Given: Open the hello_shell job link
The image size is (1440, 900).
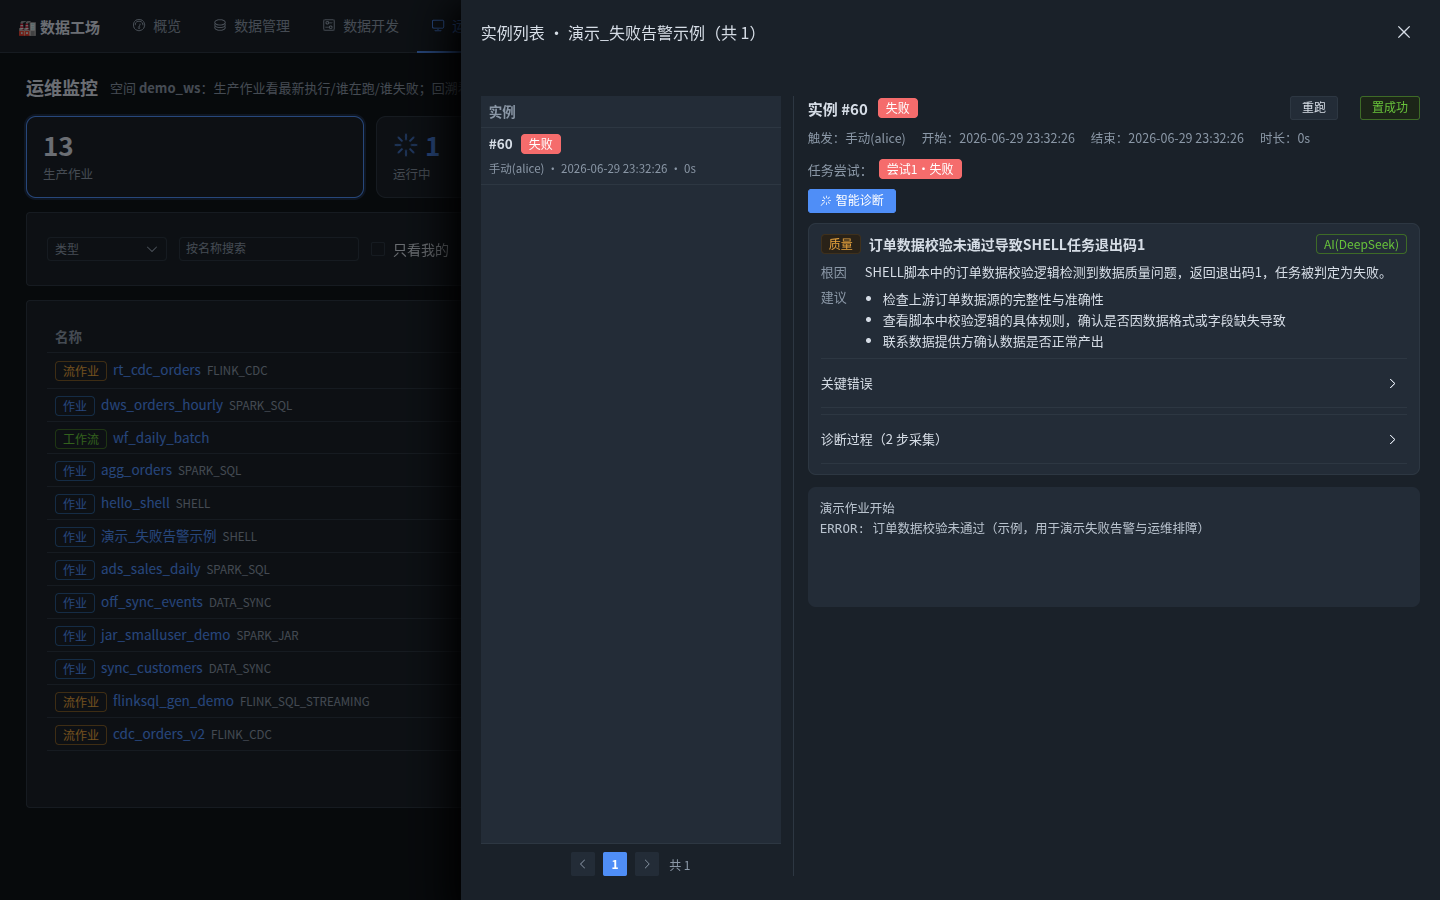Looking at the screenshot, I should click(x=135, y=503).
